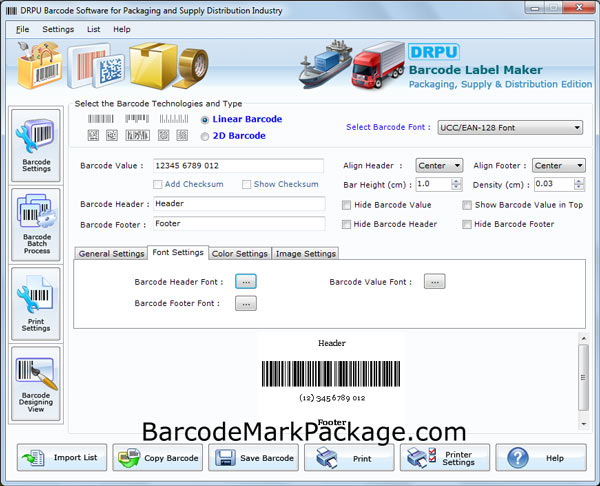Viewport: 600px width, 486px height.
Task: Enable the Show Checksum checkbox
Action: tap(246, 184)
